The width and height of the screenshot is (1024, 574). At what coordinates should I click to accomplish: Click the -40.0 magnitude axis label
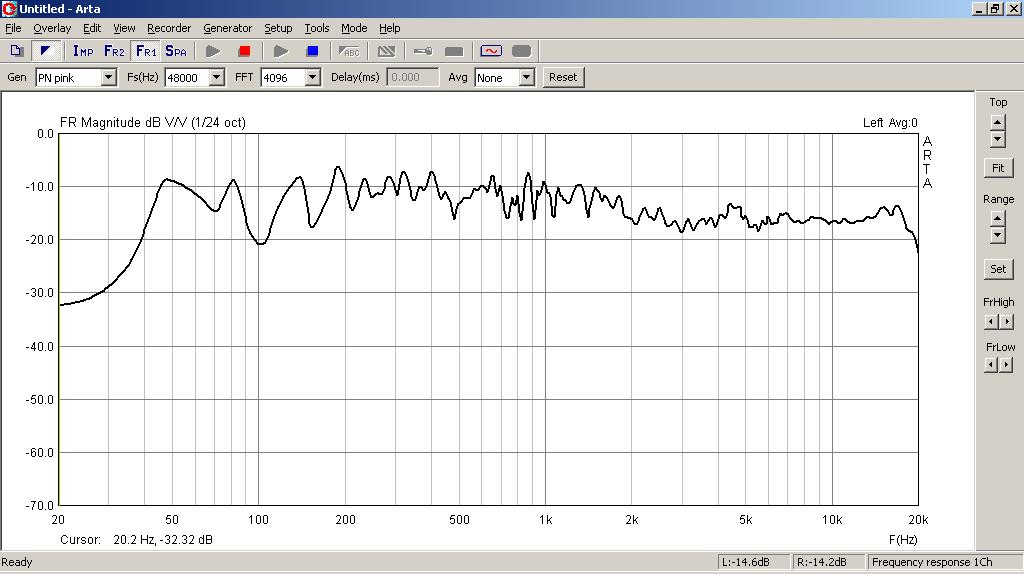click(x=39, y=346)
